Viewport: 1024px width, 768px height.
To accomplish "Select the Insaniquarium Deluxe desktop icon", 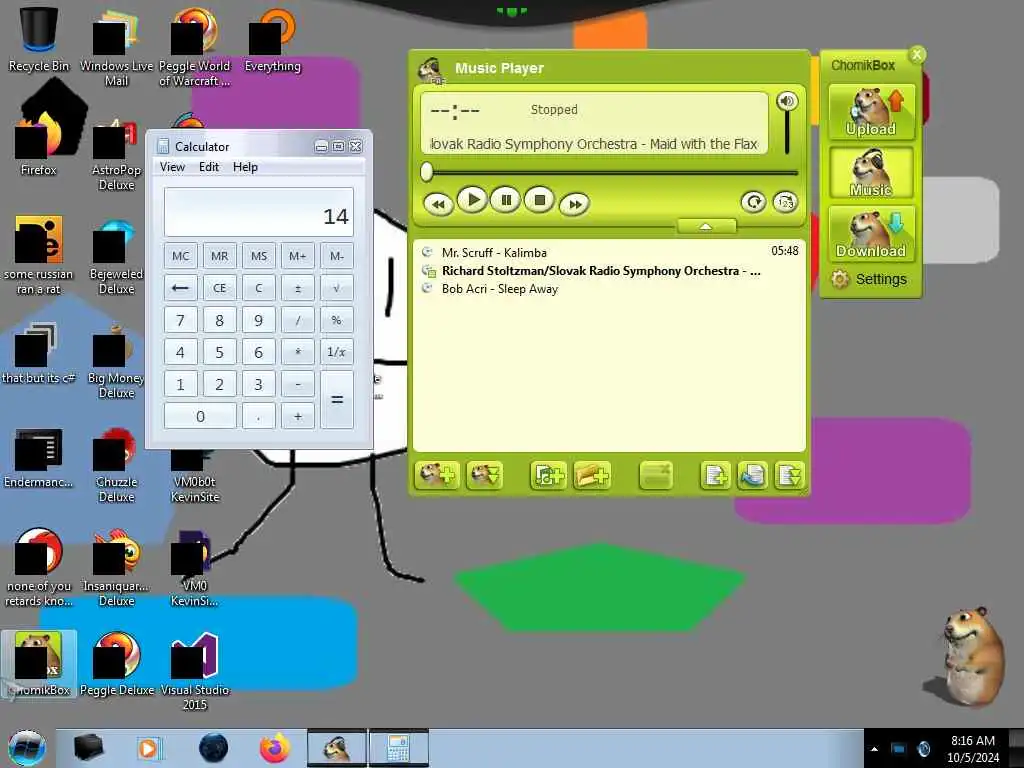I will 117,568.
